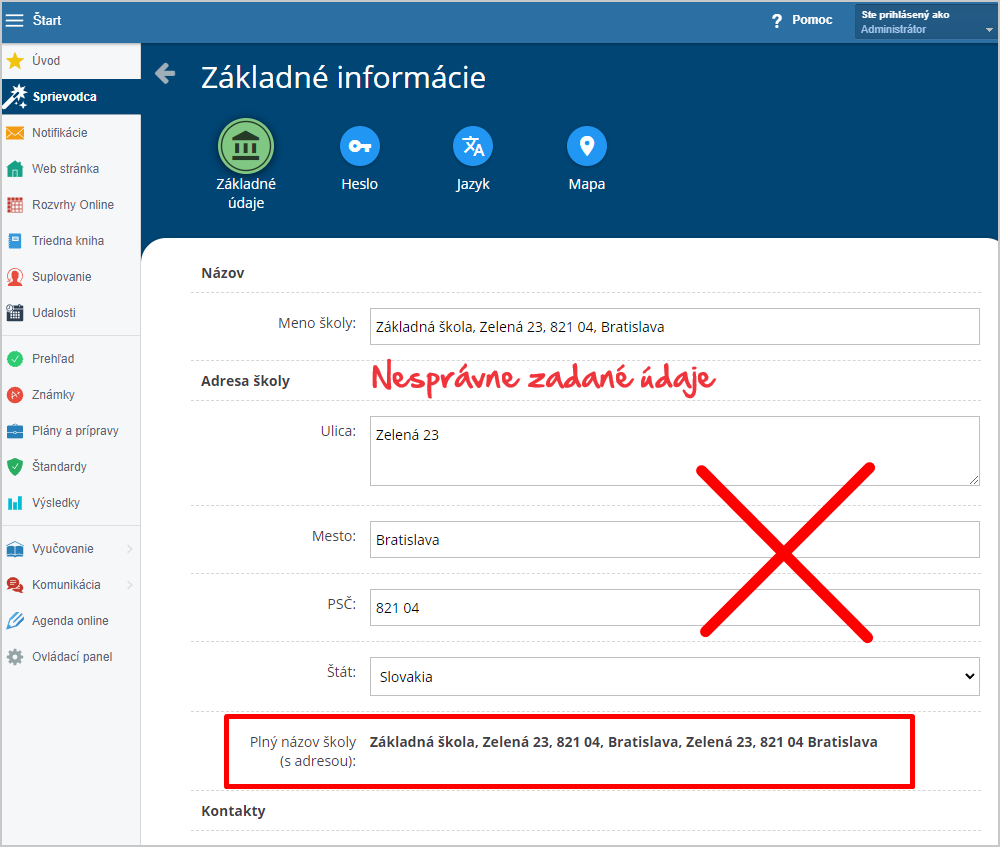Open the Heslo tab label

[x=360, y=184]
